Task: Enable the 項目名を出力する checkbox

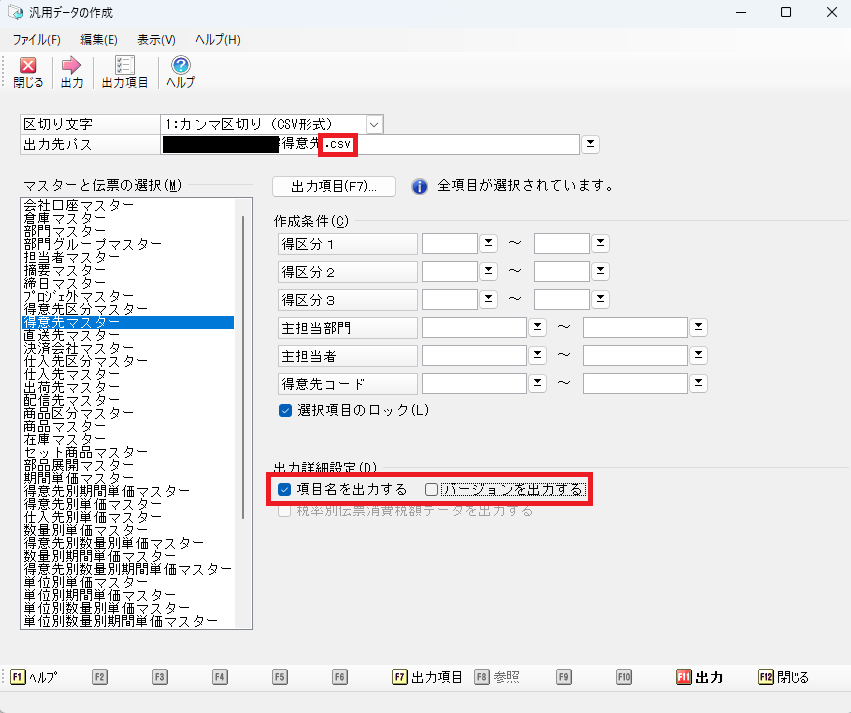Action: 285,490
